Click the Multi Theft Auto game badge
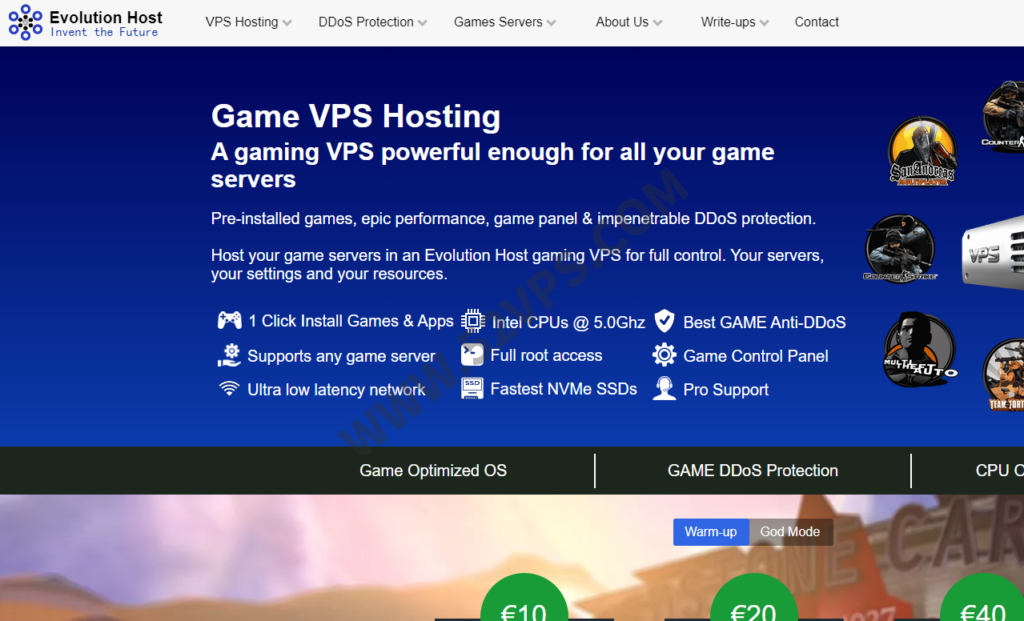1024x621 pixels. (x=920, y=349)
